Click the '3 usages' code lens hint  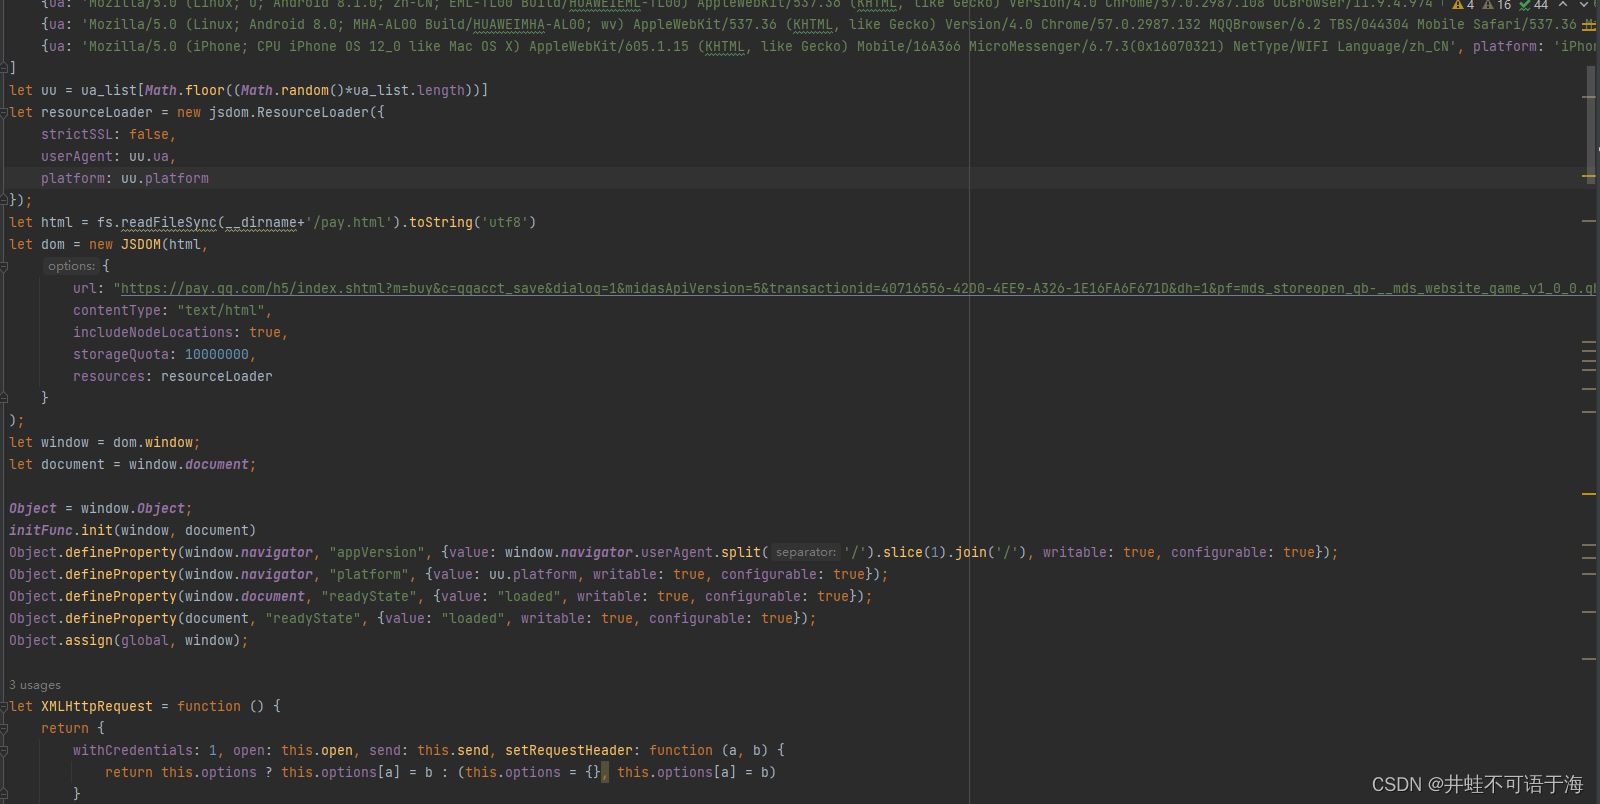35,685
